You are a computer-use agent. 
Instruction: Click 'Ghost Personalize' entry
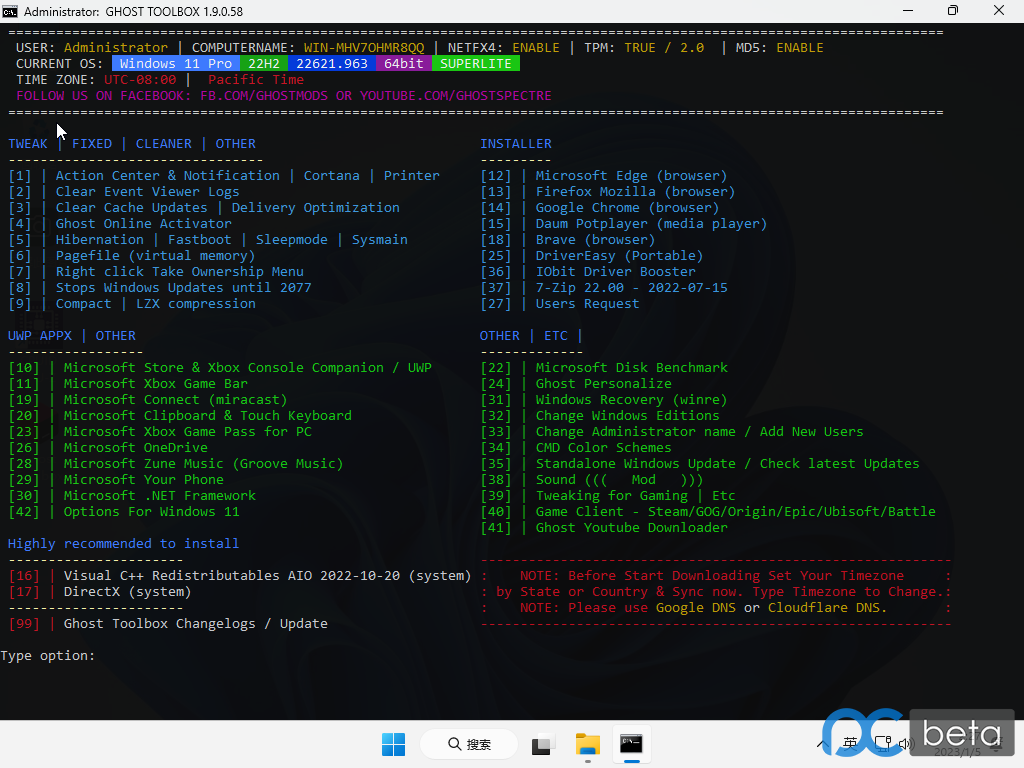pos(603,383)
